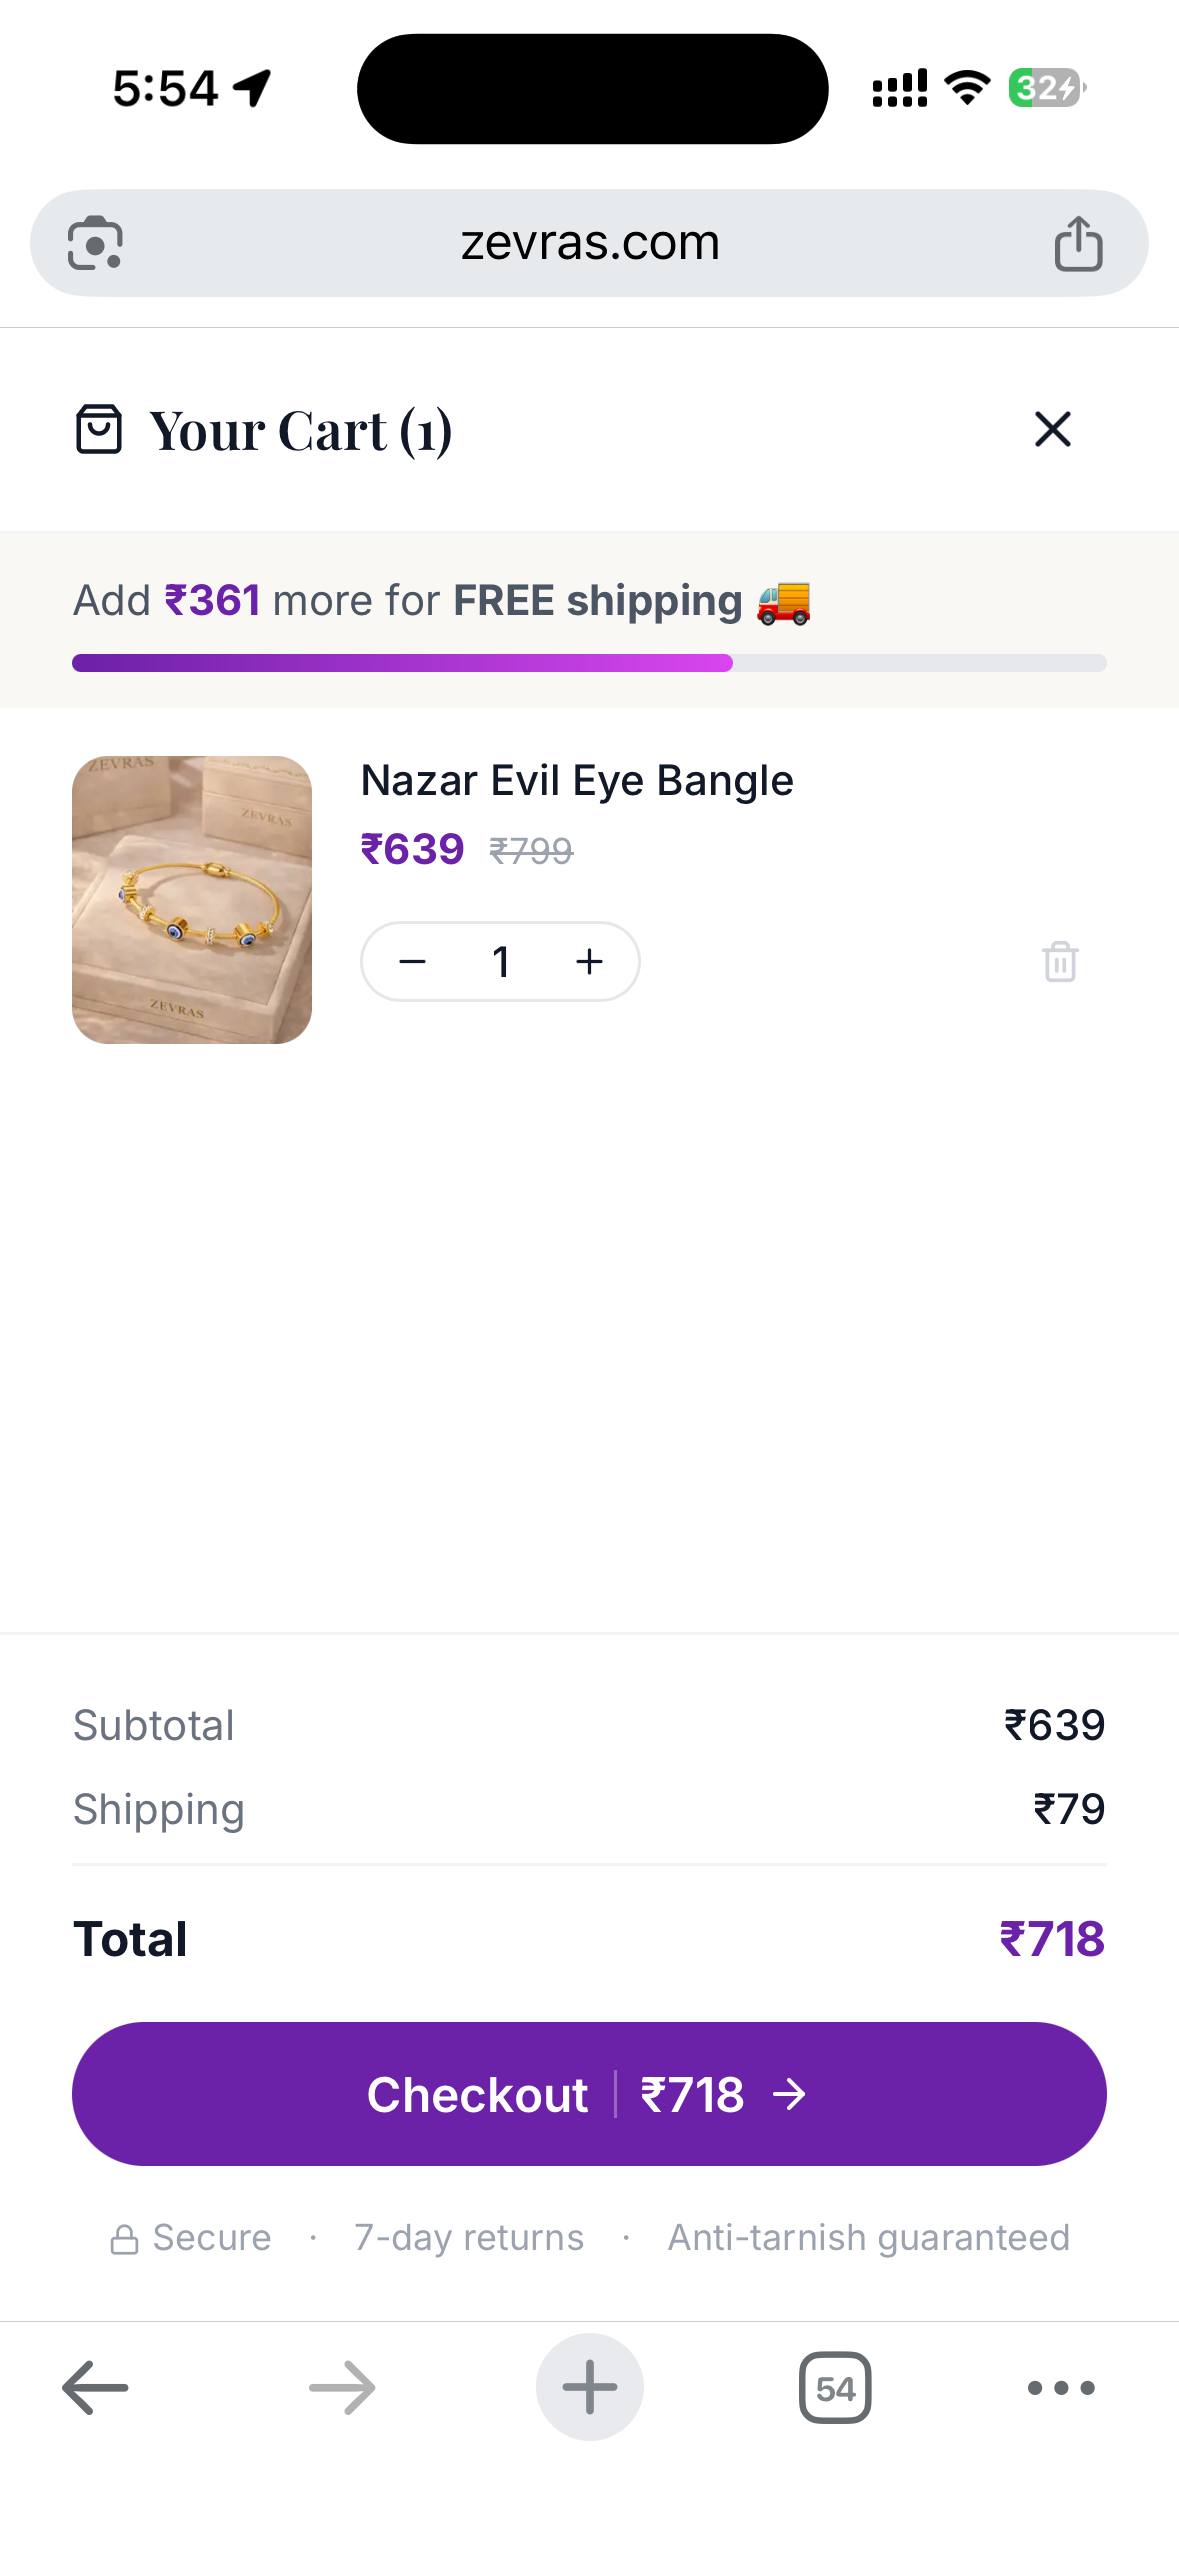Tap the FREE shipping banner text

pos(440,601)
